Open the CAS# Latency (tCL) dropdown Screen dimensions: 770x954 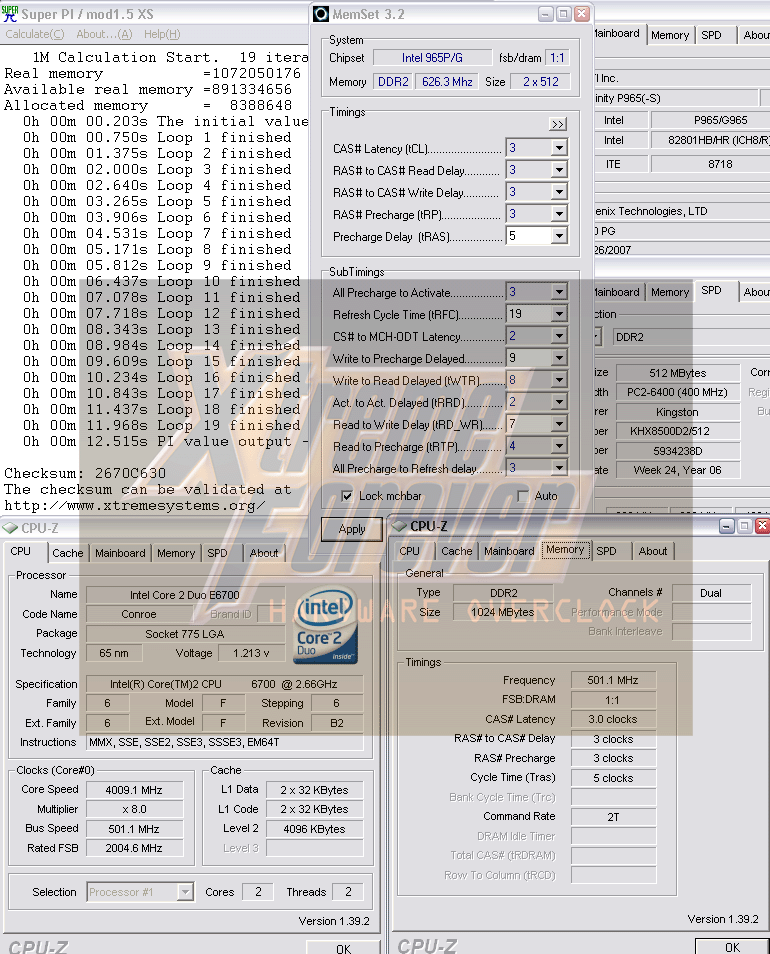click(x=559, y=148)
